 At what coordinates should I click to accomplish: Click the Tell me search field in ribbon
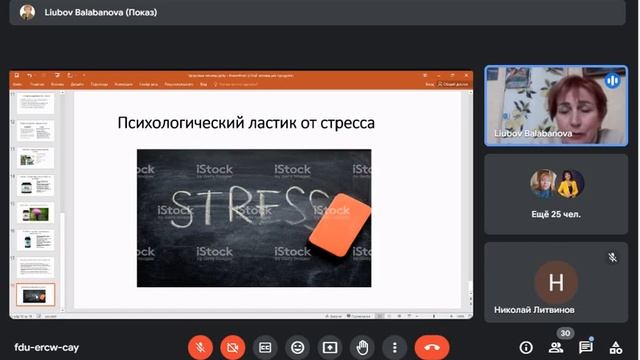point(236,84)
